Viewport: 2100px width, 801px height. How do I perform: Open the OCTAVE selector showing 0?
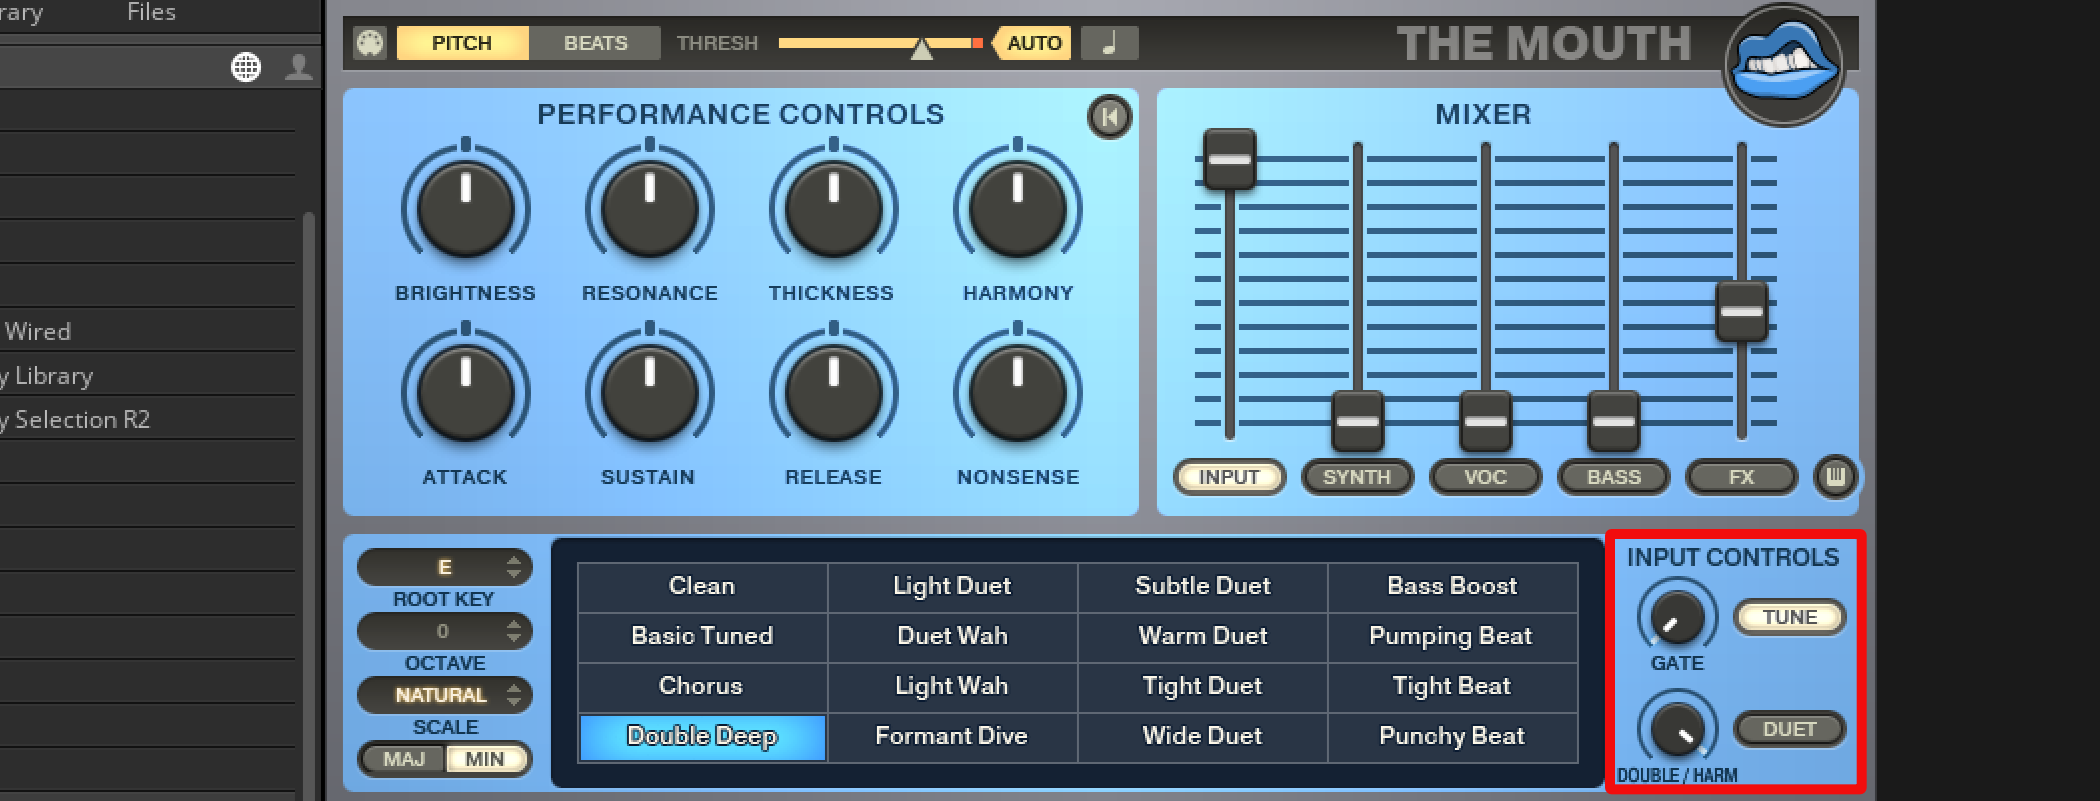(444, 631)
